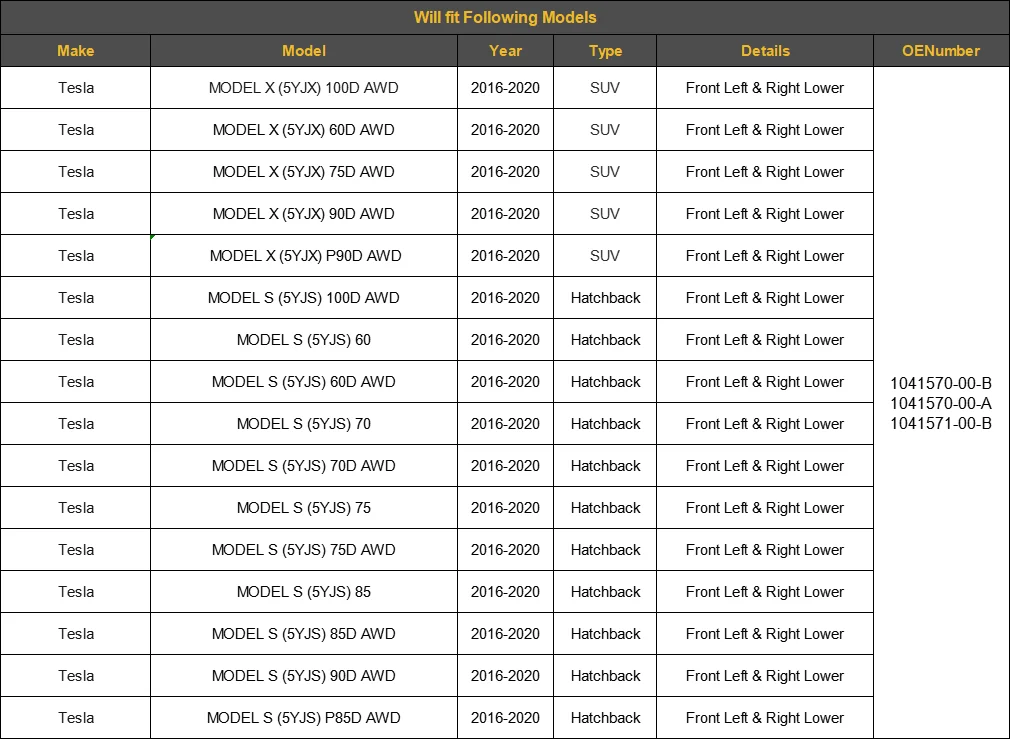
Task: Click OE number 1041571-00-B
Action: (941, 423)
